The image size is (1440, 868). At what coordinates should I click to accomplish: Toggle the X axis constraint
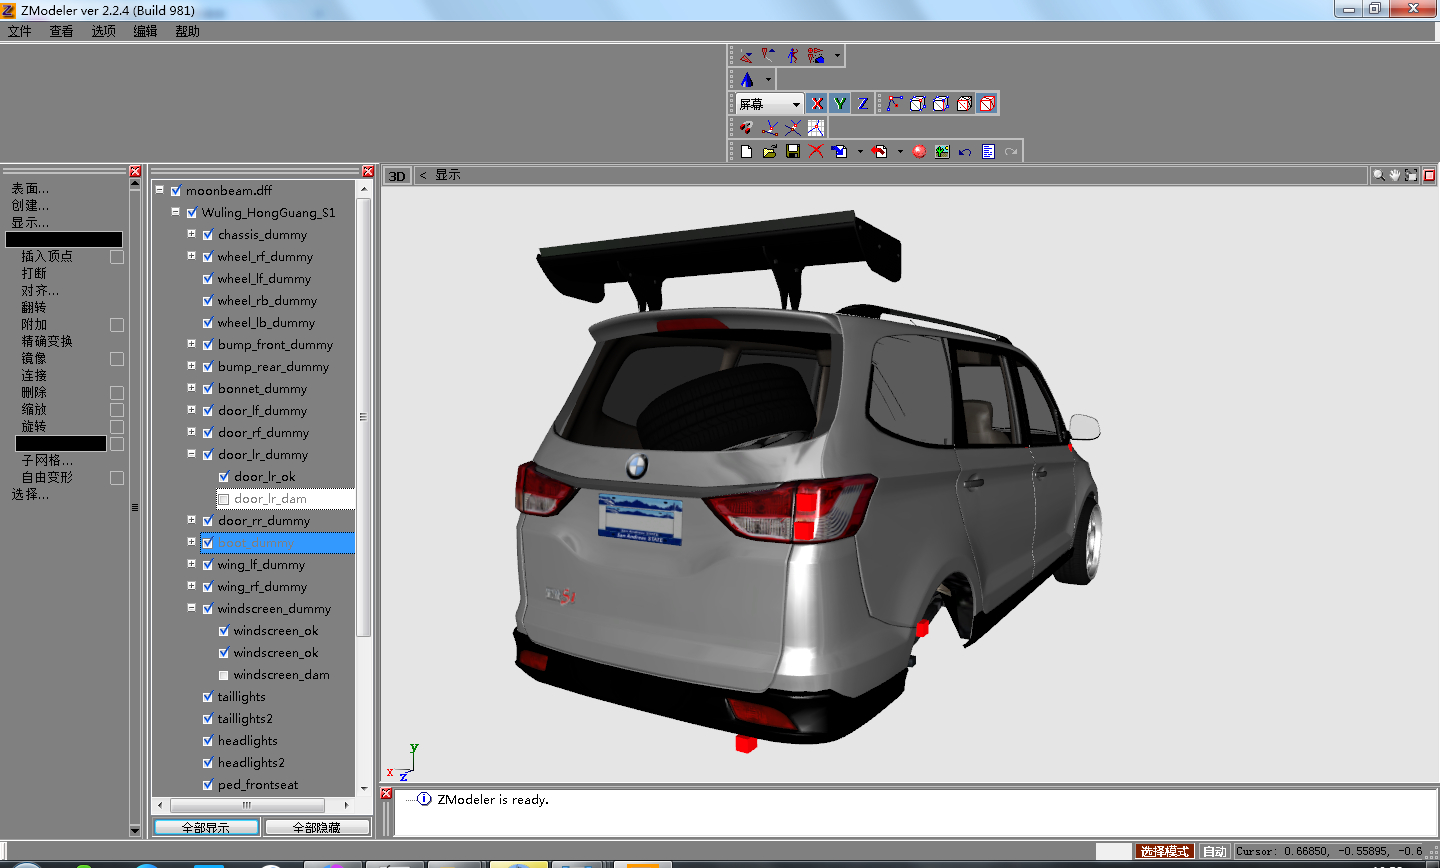click(817, 104)
